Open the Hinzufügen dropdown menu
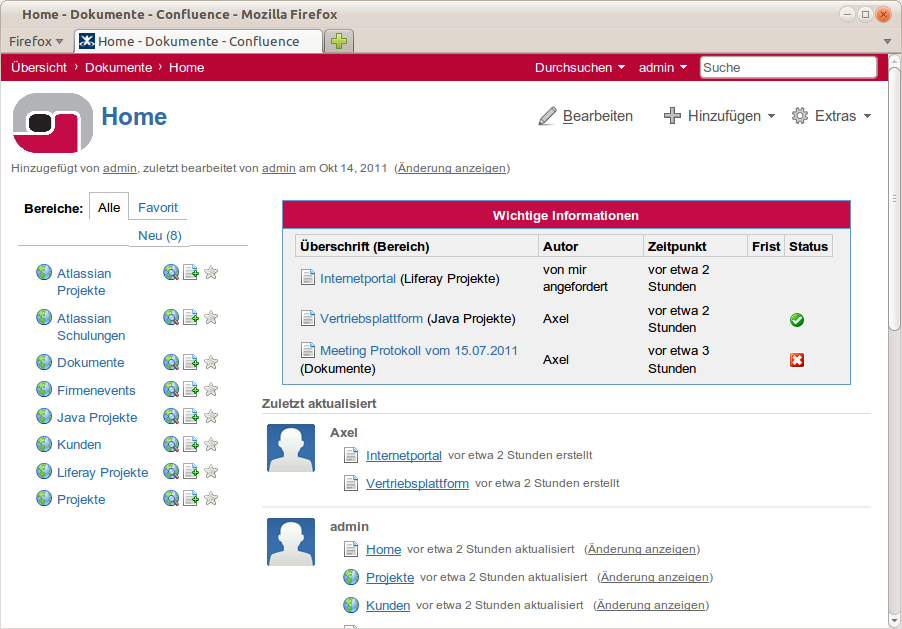This screenshot has height=629, width=902. [719, 116]
